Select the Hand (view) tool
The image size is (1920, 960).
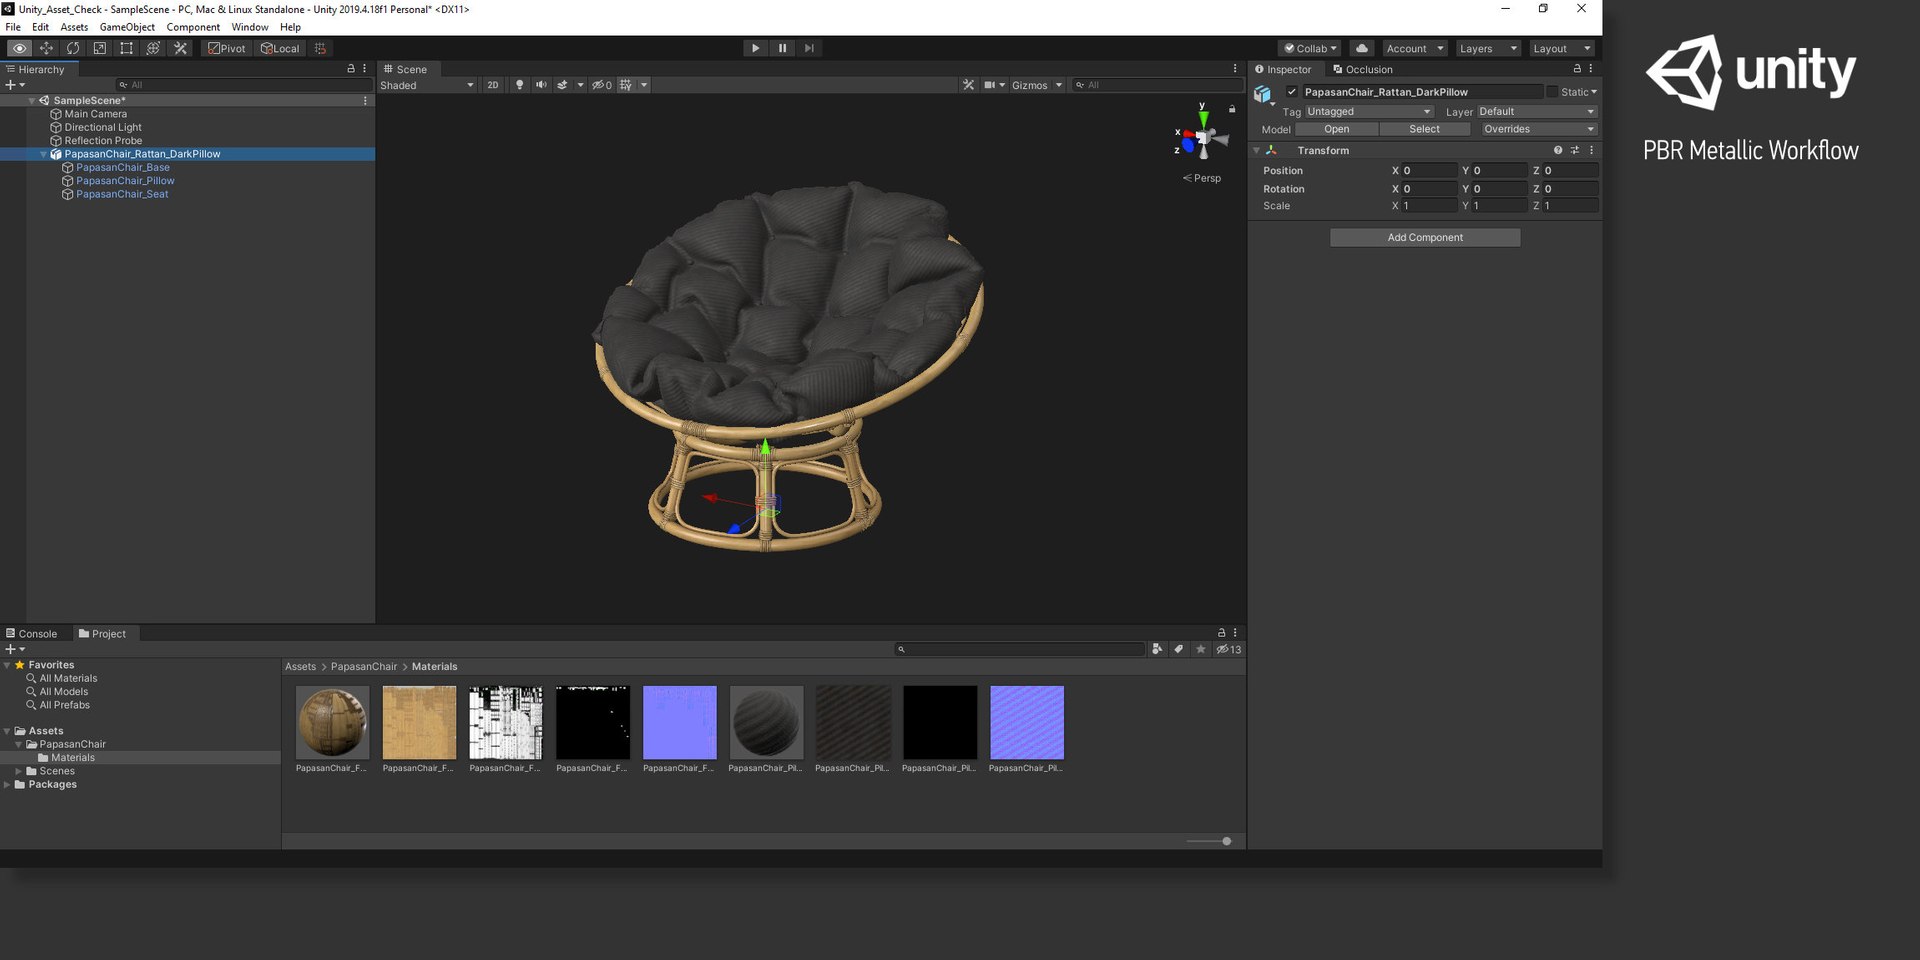coord(19,48)
